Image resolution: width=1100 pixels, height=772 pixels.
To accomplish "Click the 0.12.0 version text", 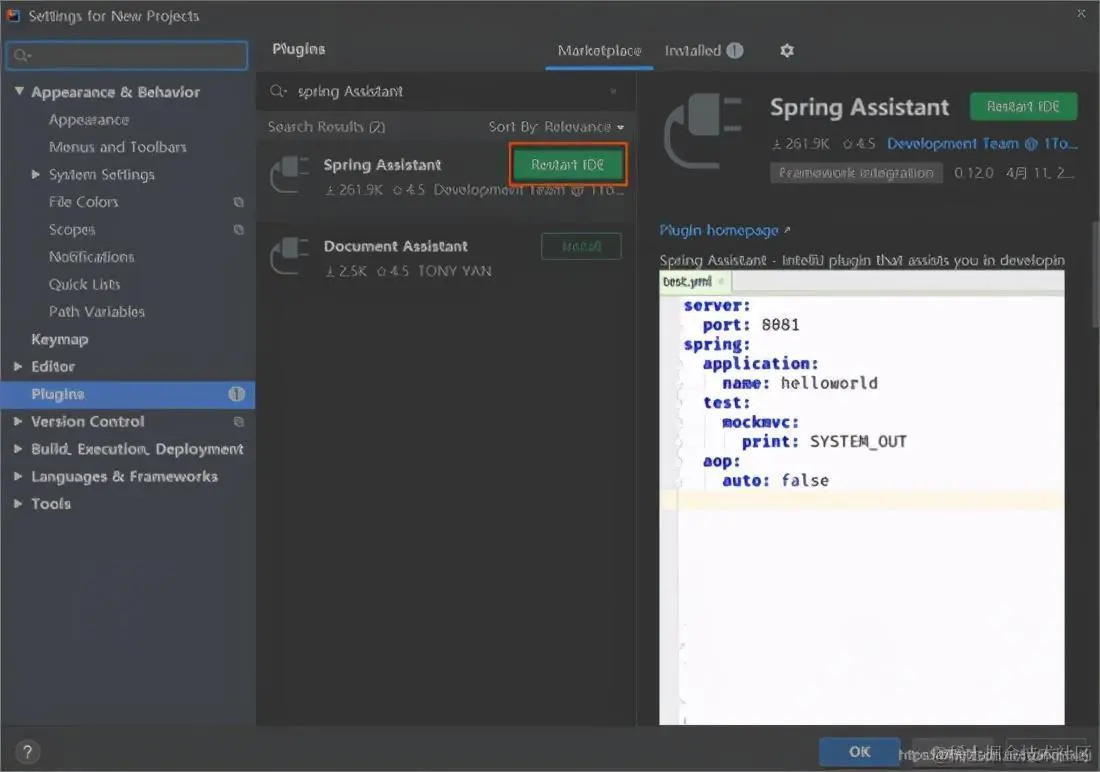I will pos(974,173).
